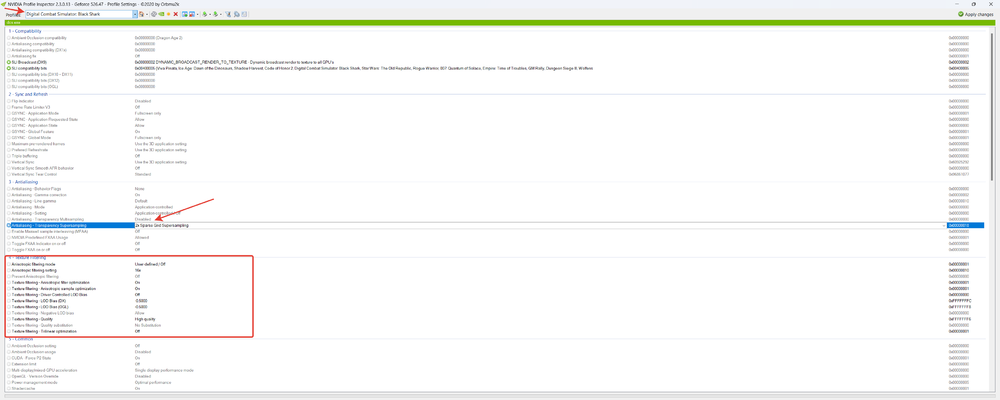Click High quality value of Texture filtering Quality
Viewport: 1000px width, 400px height.
tap(145, 319)
